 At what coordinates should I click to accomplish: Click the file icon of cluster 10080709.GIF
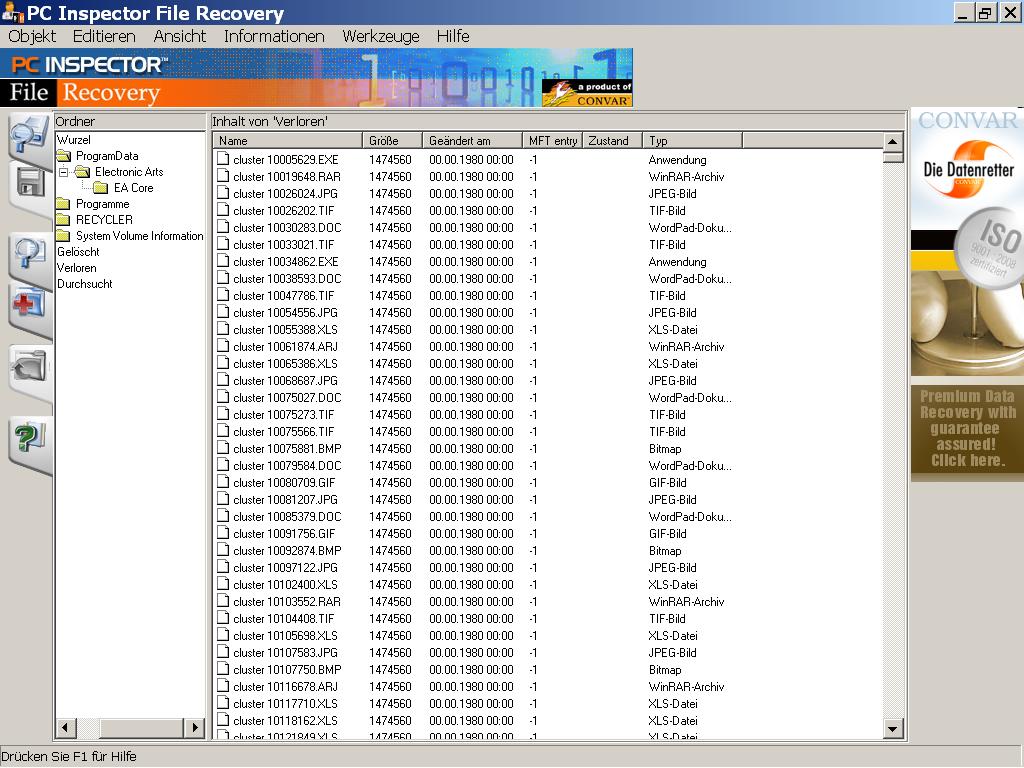point(223,481)
